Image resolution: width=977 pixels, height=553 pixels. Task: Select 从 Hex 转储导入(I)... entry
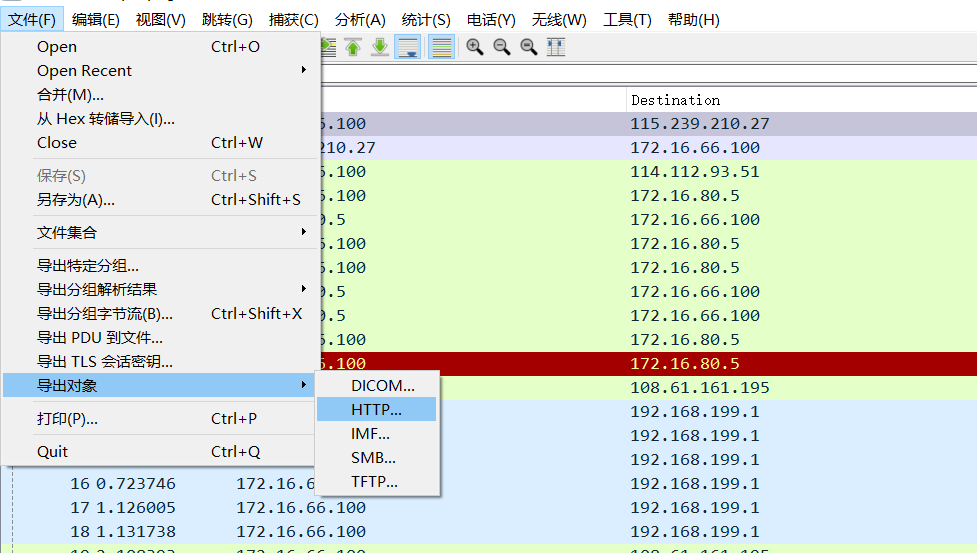pyautogui.click(x=160, y=118)
